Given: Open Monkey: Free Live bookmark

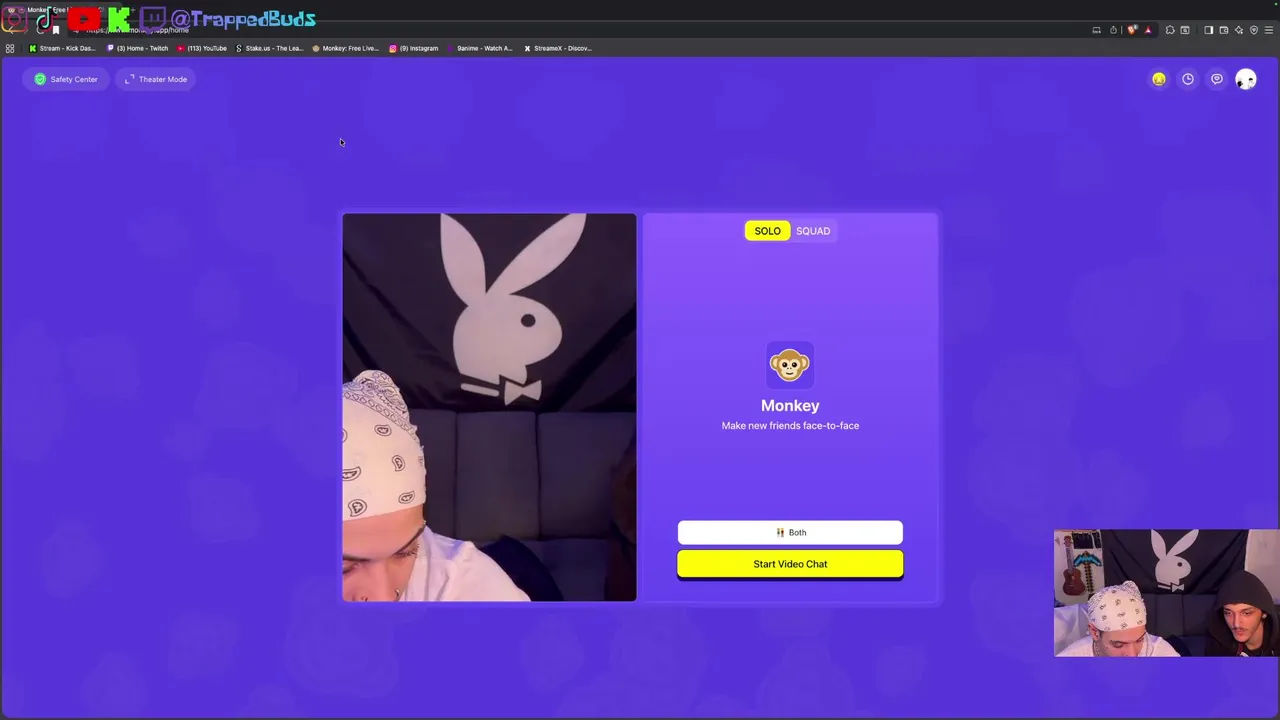Looking at the screenshot, I should point(346,48).
